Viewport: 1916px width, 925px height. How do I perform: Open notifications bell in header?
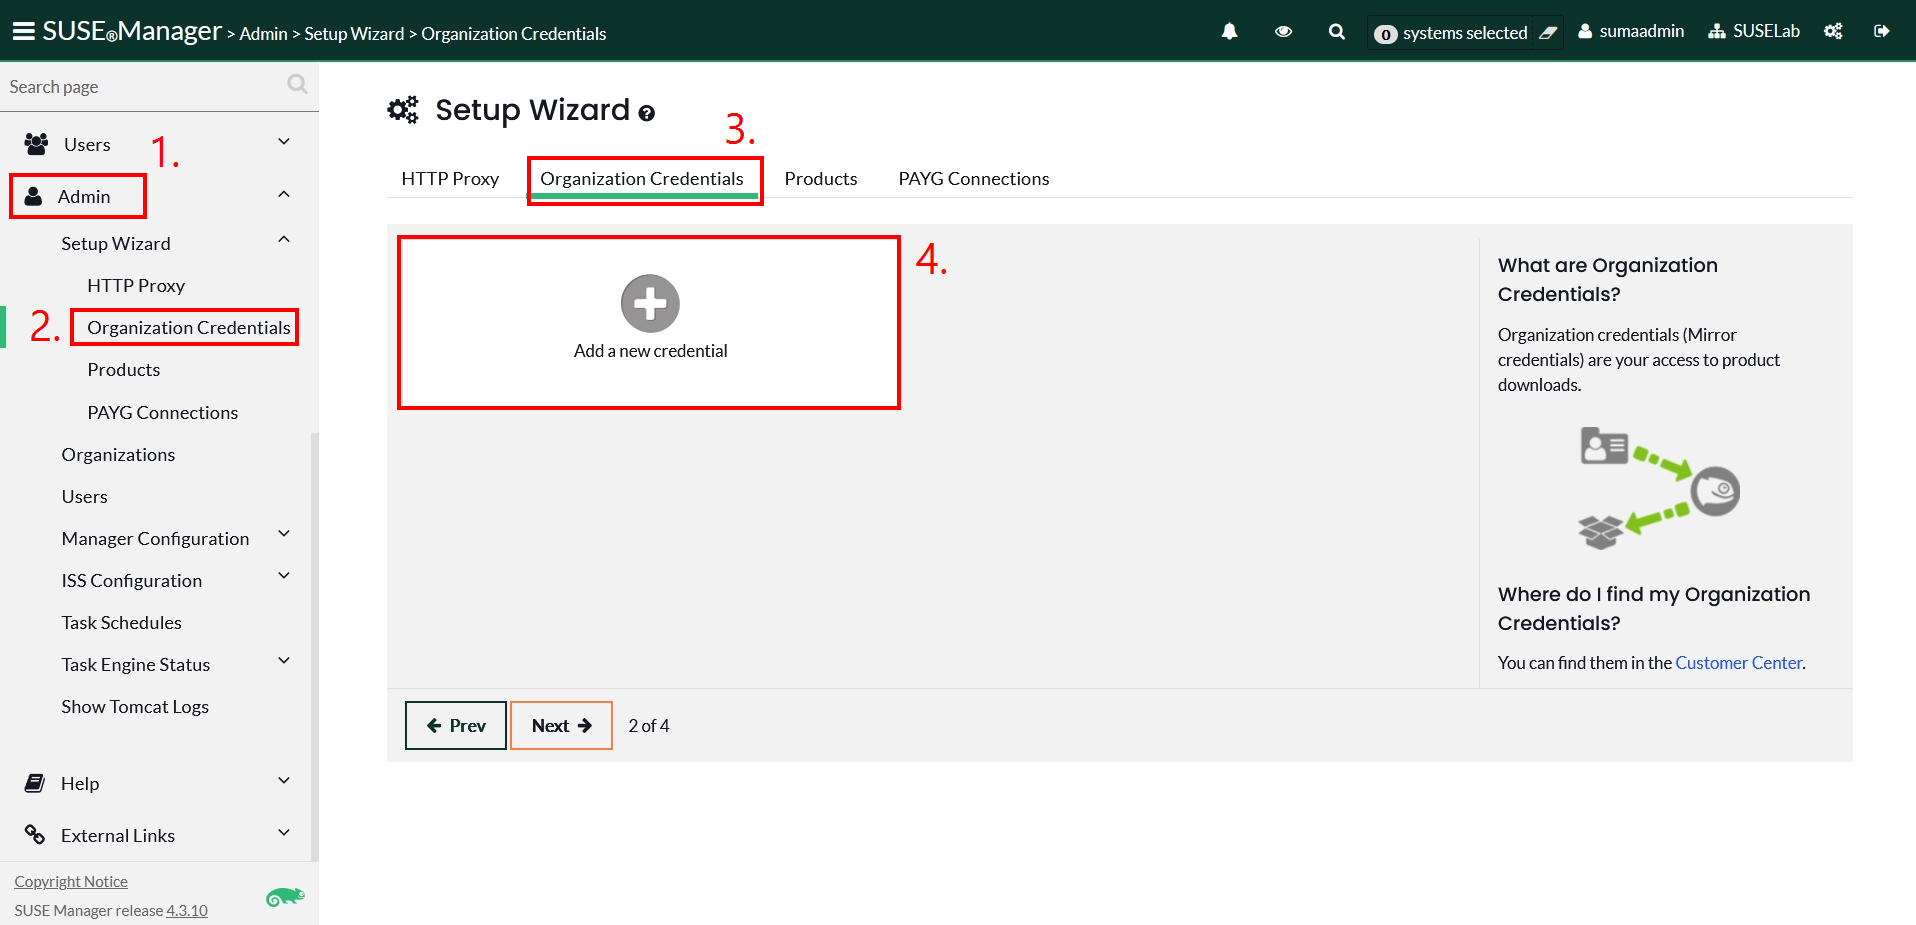tap(1230, 32)
